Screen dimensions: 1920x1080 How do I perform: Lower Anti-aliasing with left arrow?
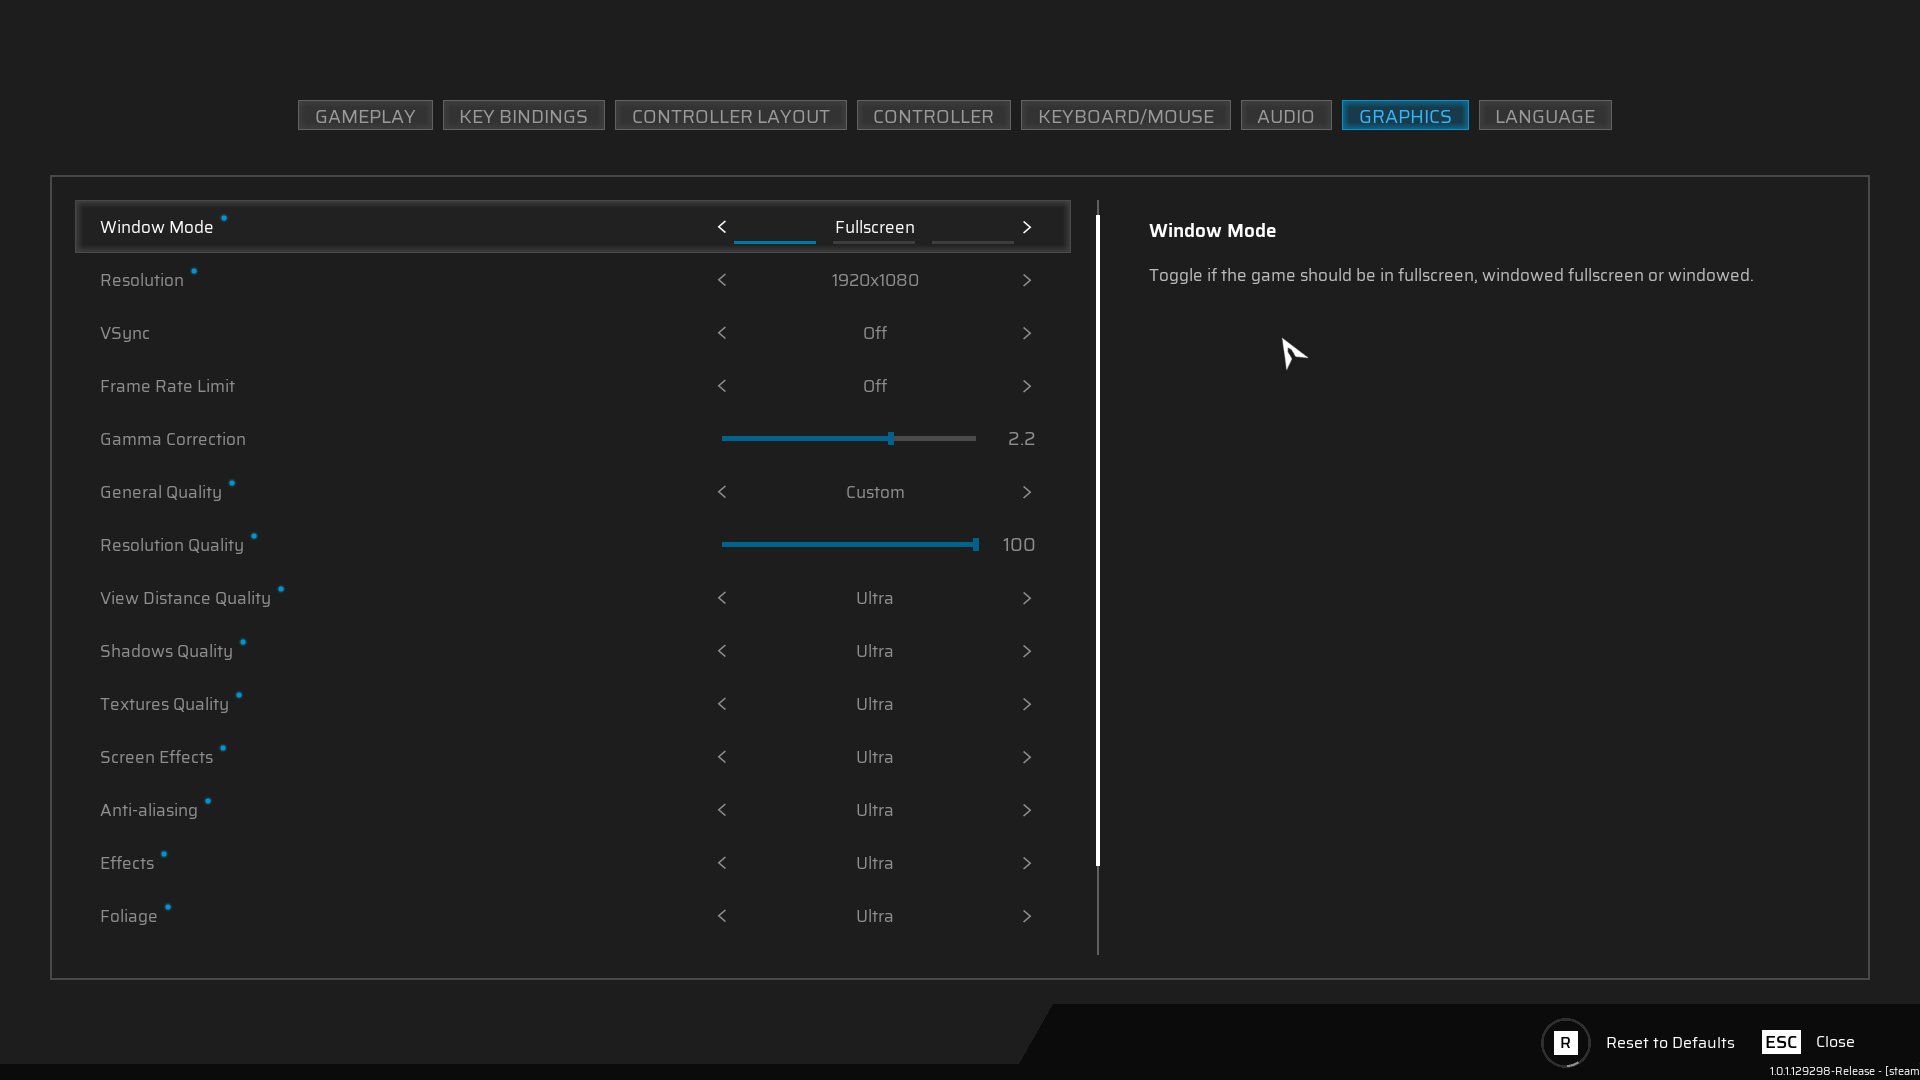[721, 810]
